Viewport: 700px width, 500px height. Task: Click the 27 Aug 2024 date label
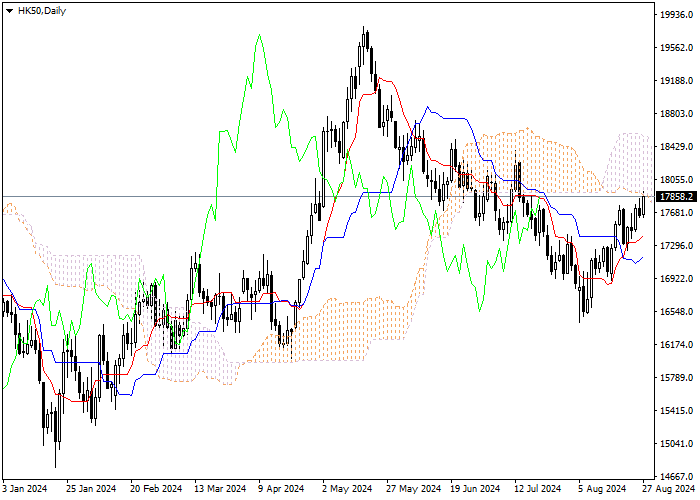pos(668,489)
